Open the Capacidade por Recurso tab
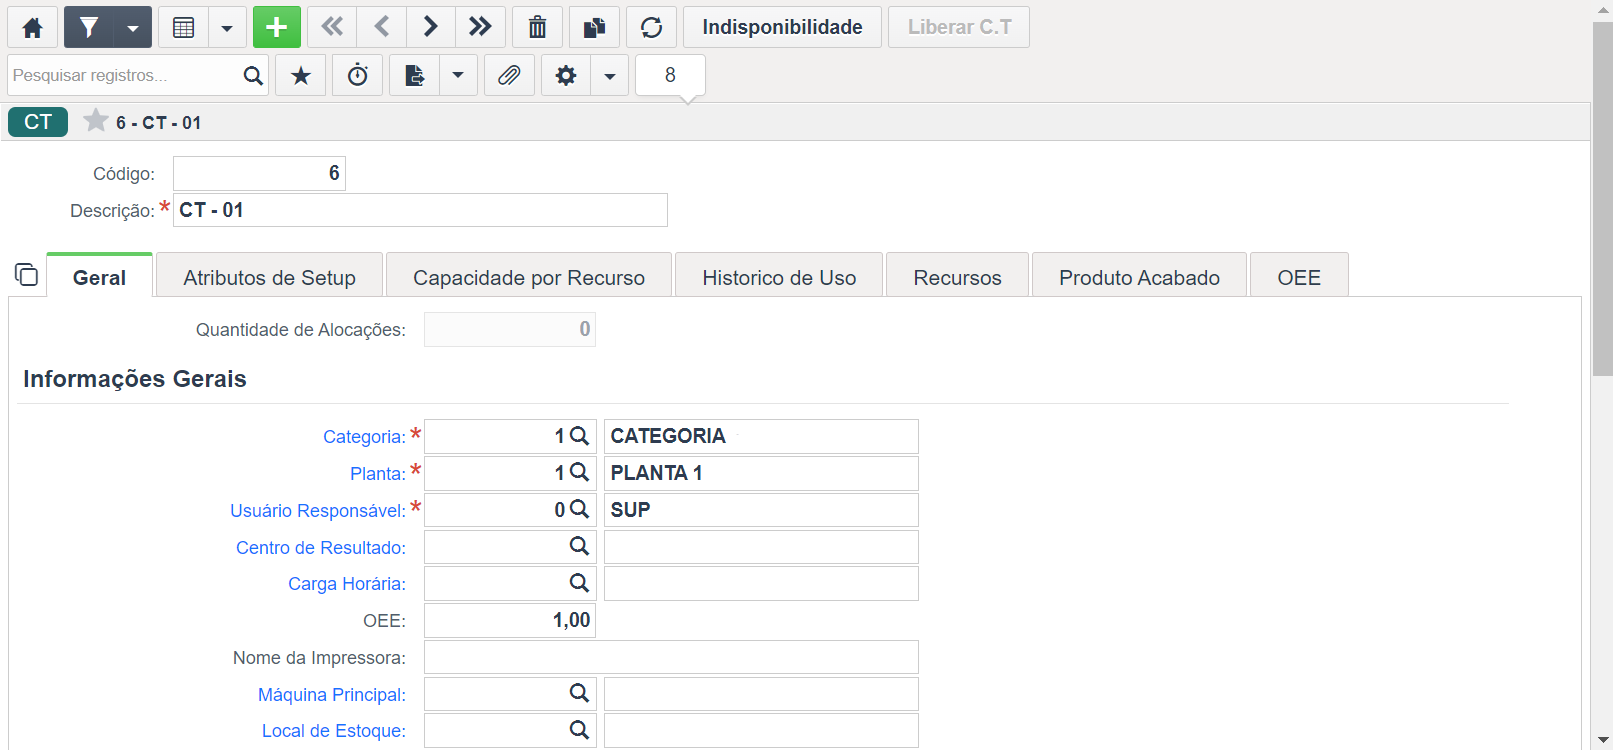This screenshot has height=750, width=1613. [529, 277]
